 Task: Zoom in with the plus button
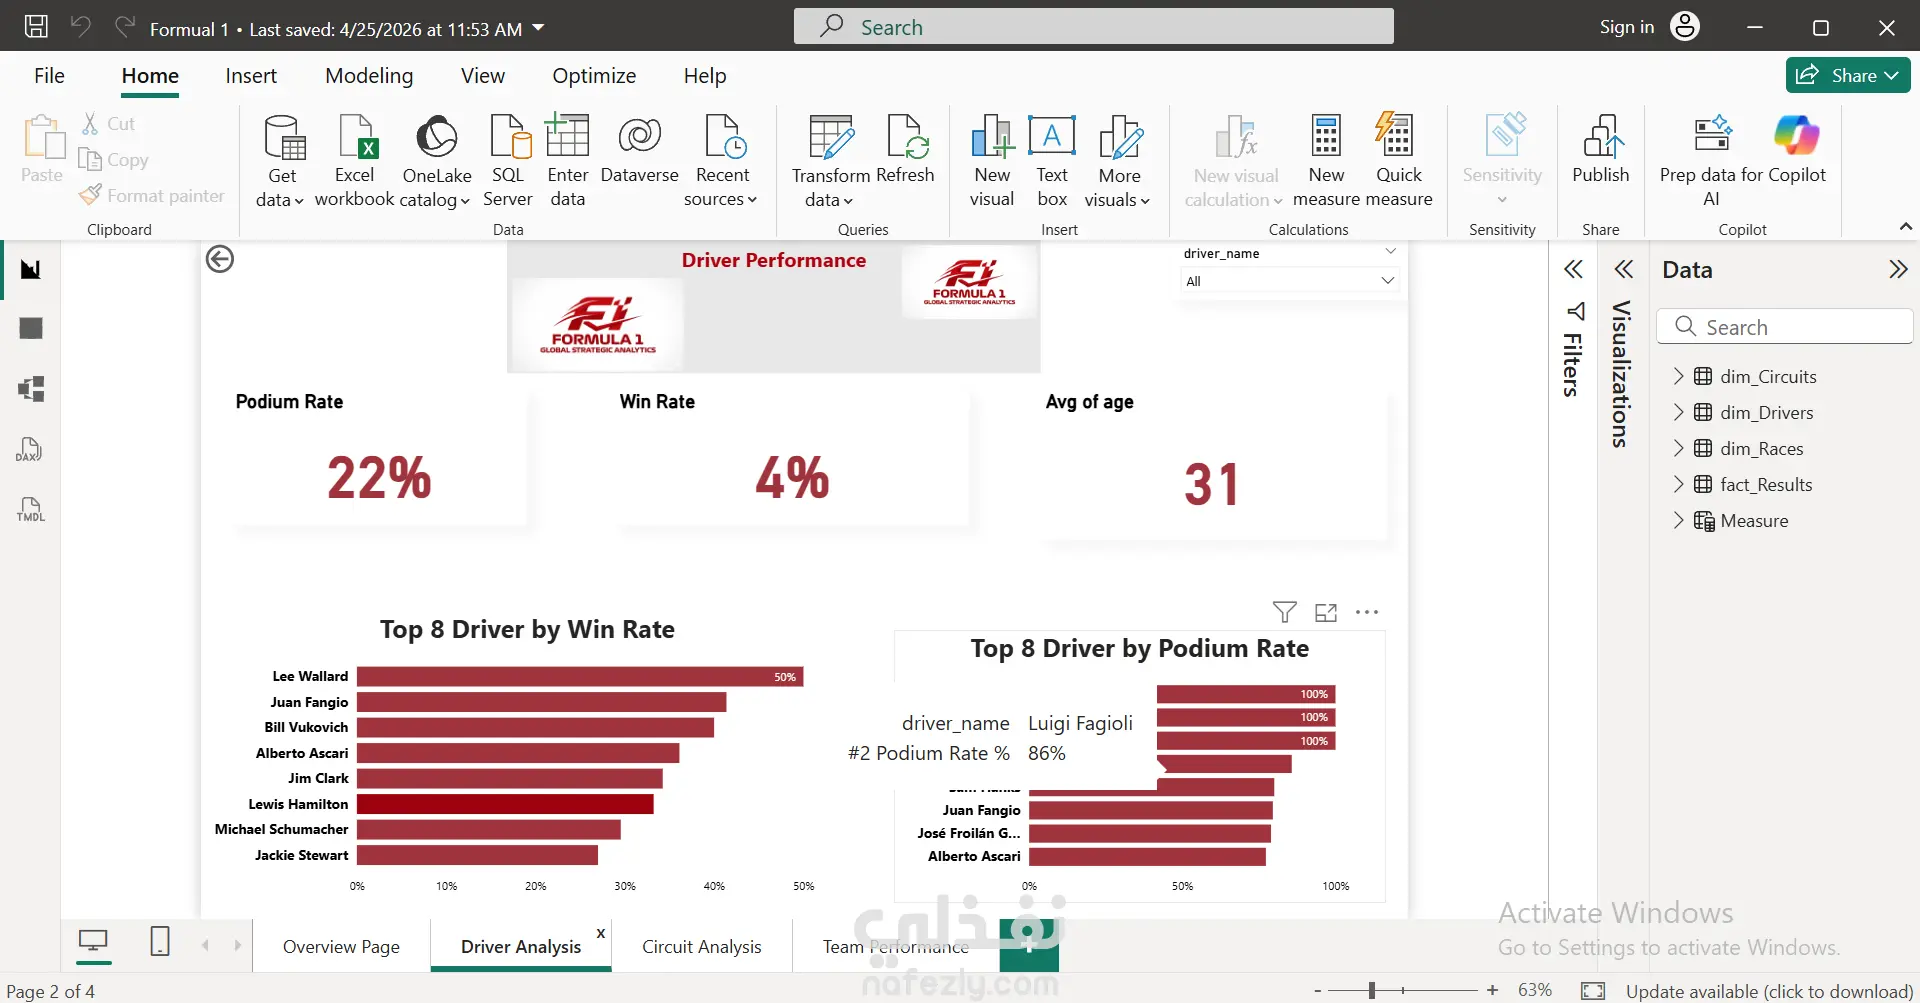tap(1492, 990)
